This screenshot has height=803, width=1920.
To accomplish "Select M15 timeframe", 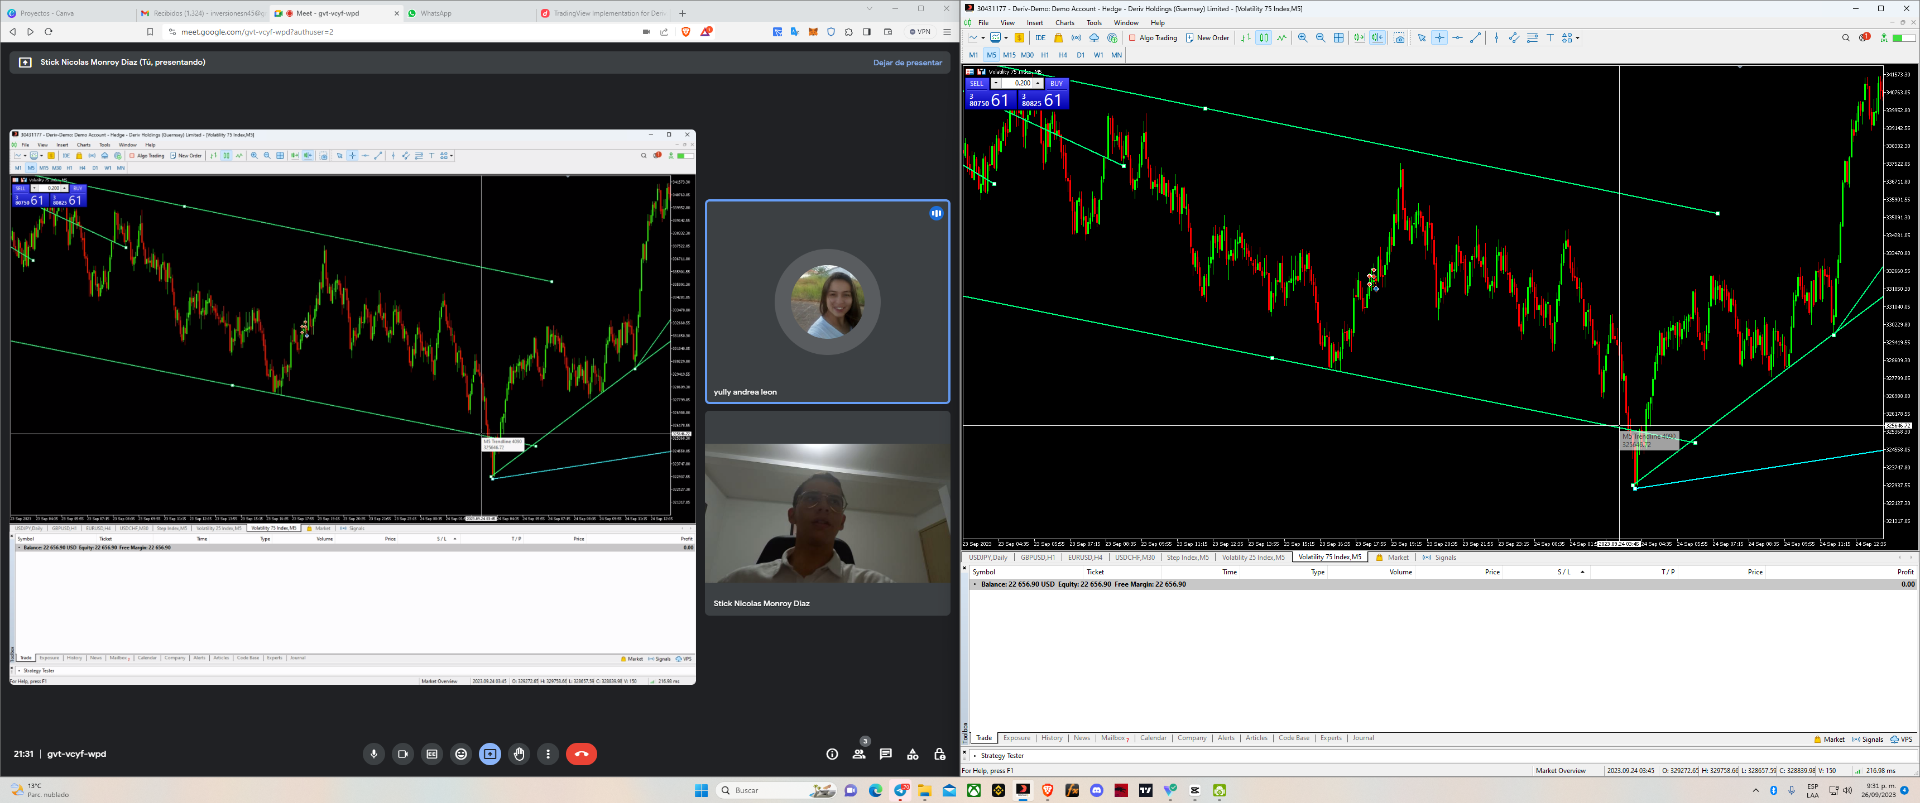I will click(x=1009, y=55).
